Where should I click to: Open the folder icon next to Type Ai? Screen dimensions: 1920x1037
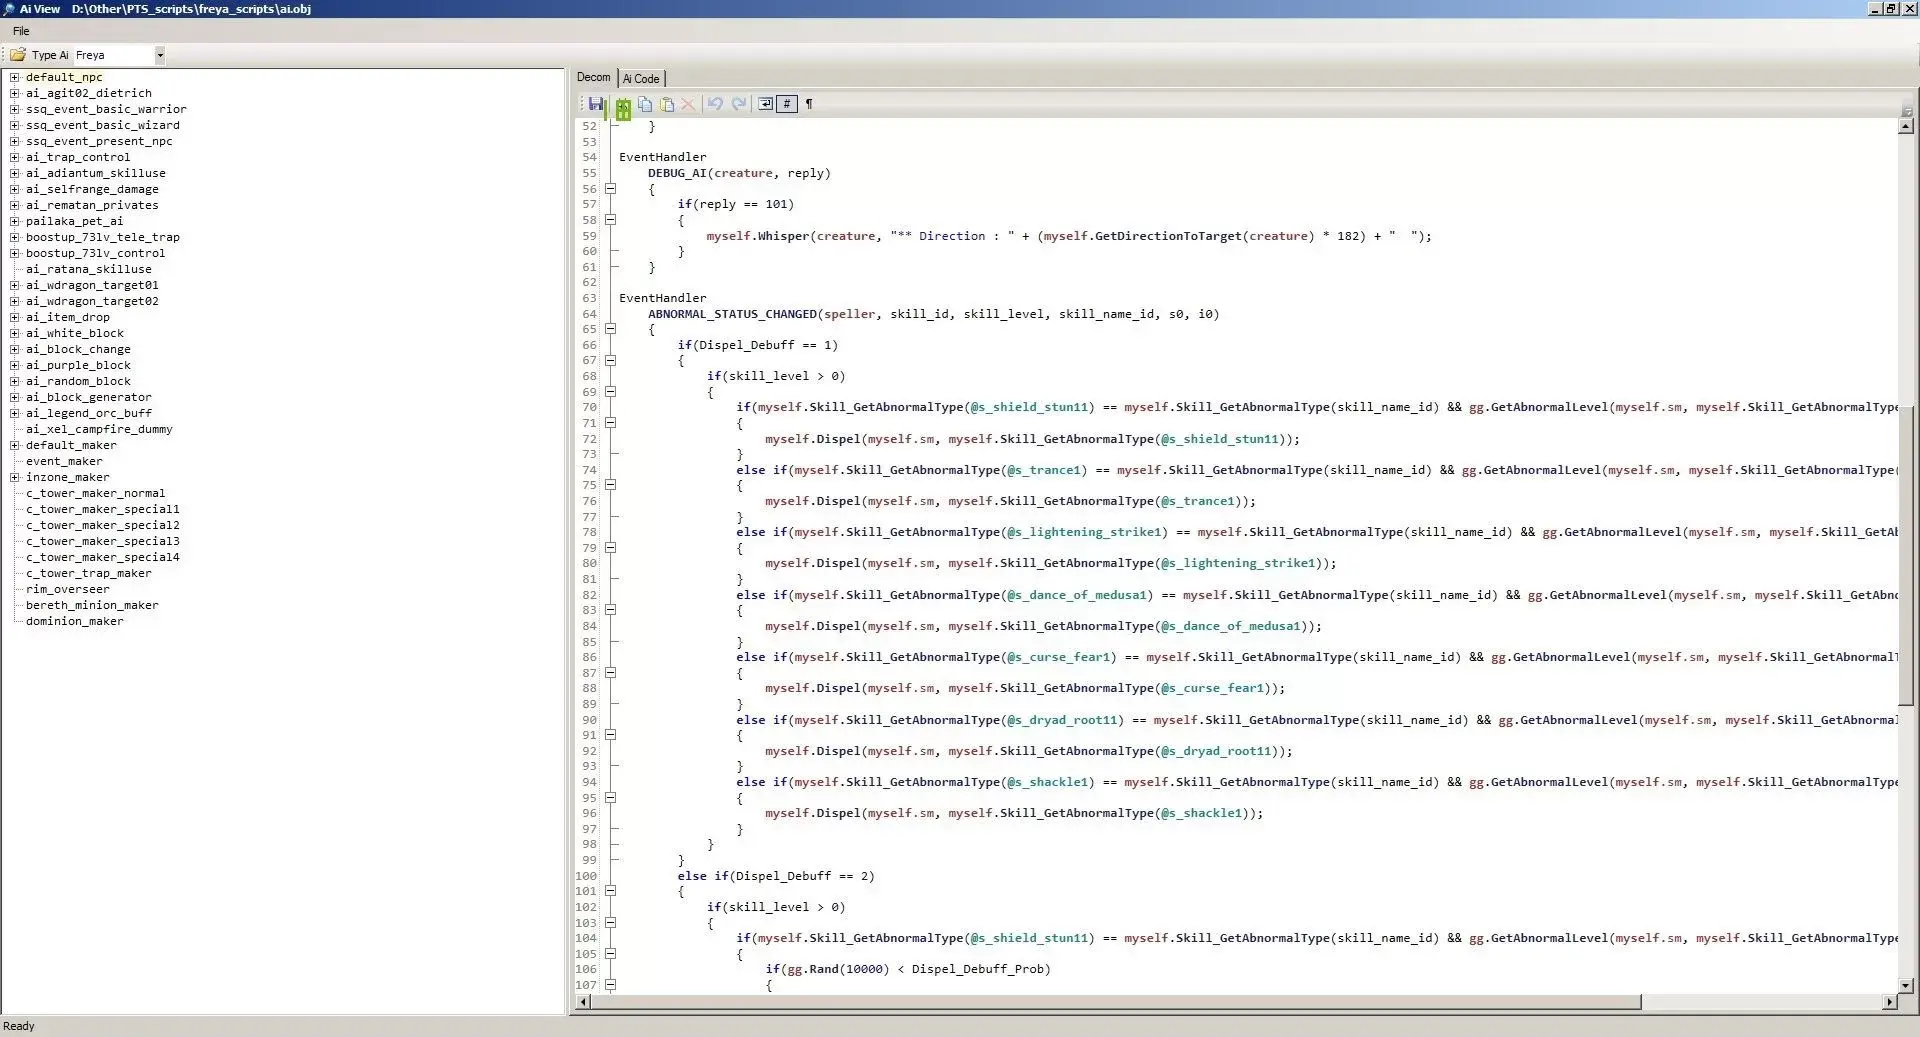click(x=18, y=55)
